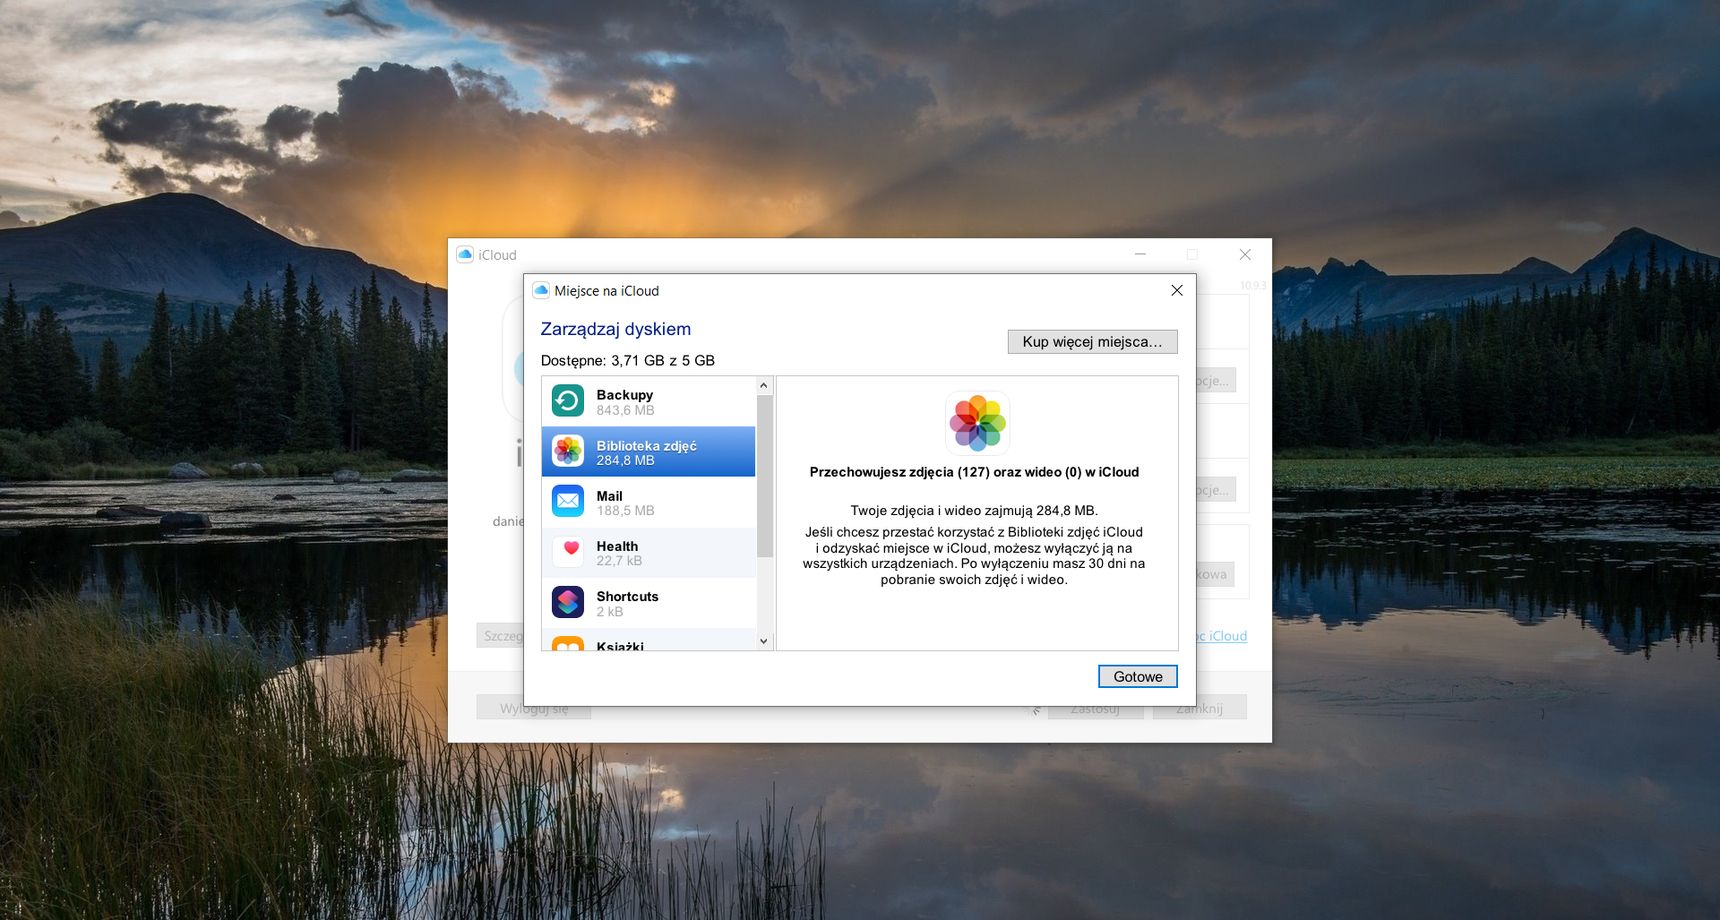Click Wyloguj się button in the iCloud window
The image size is (1720, 920).
tap(533, 708)
